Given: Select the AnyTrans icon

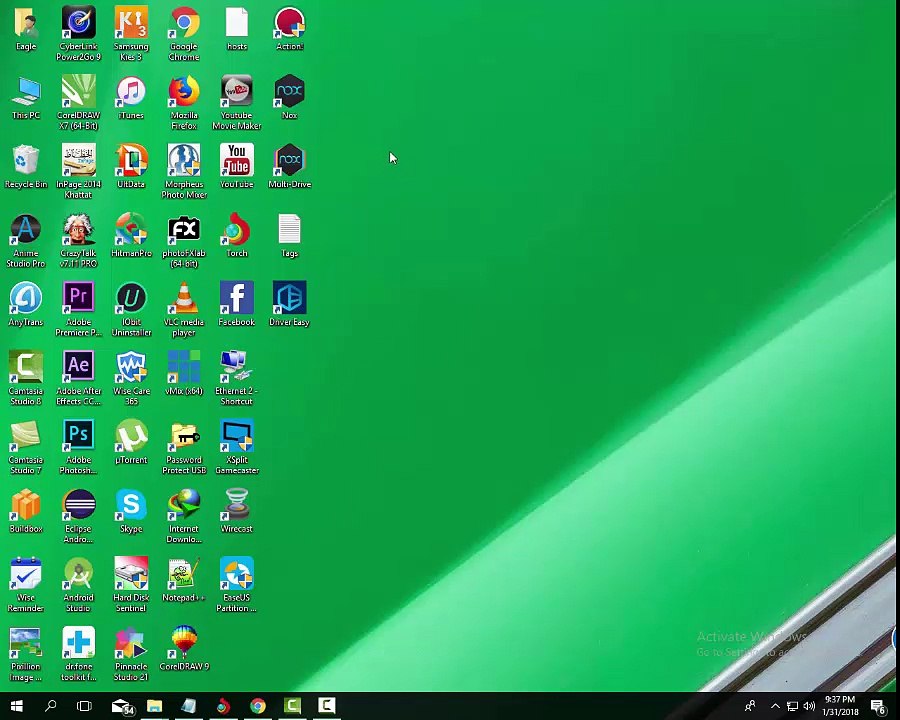Looking at the screenshot, I should (26, 299).
